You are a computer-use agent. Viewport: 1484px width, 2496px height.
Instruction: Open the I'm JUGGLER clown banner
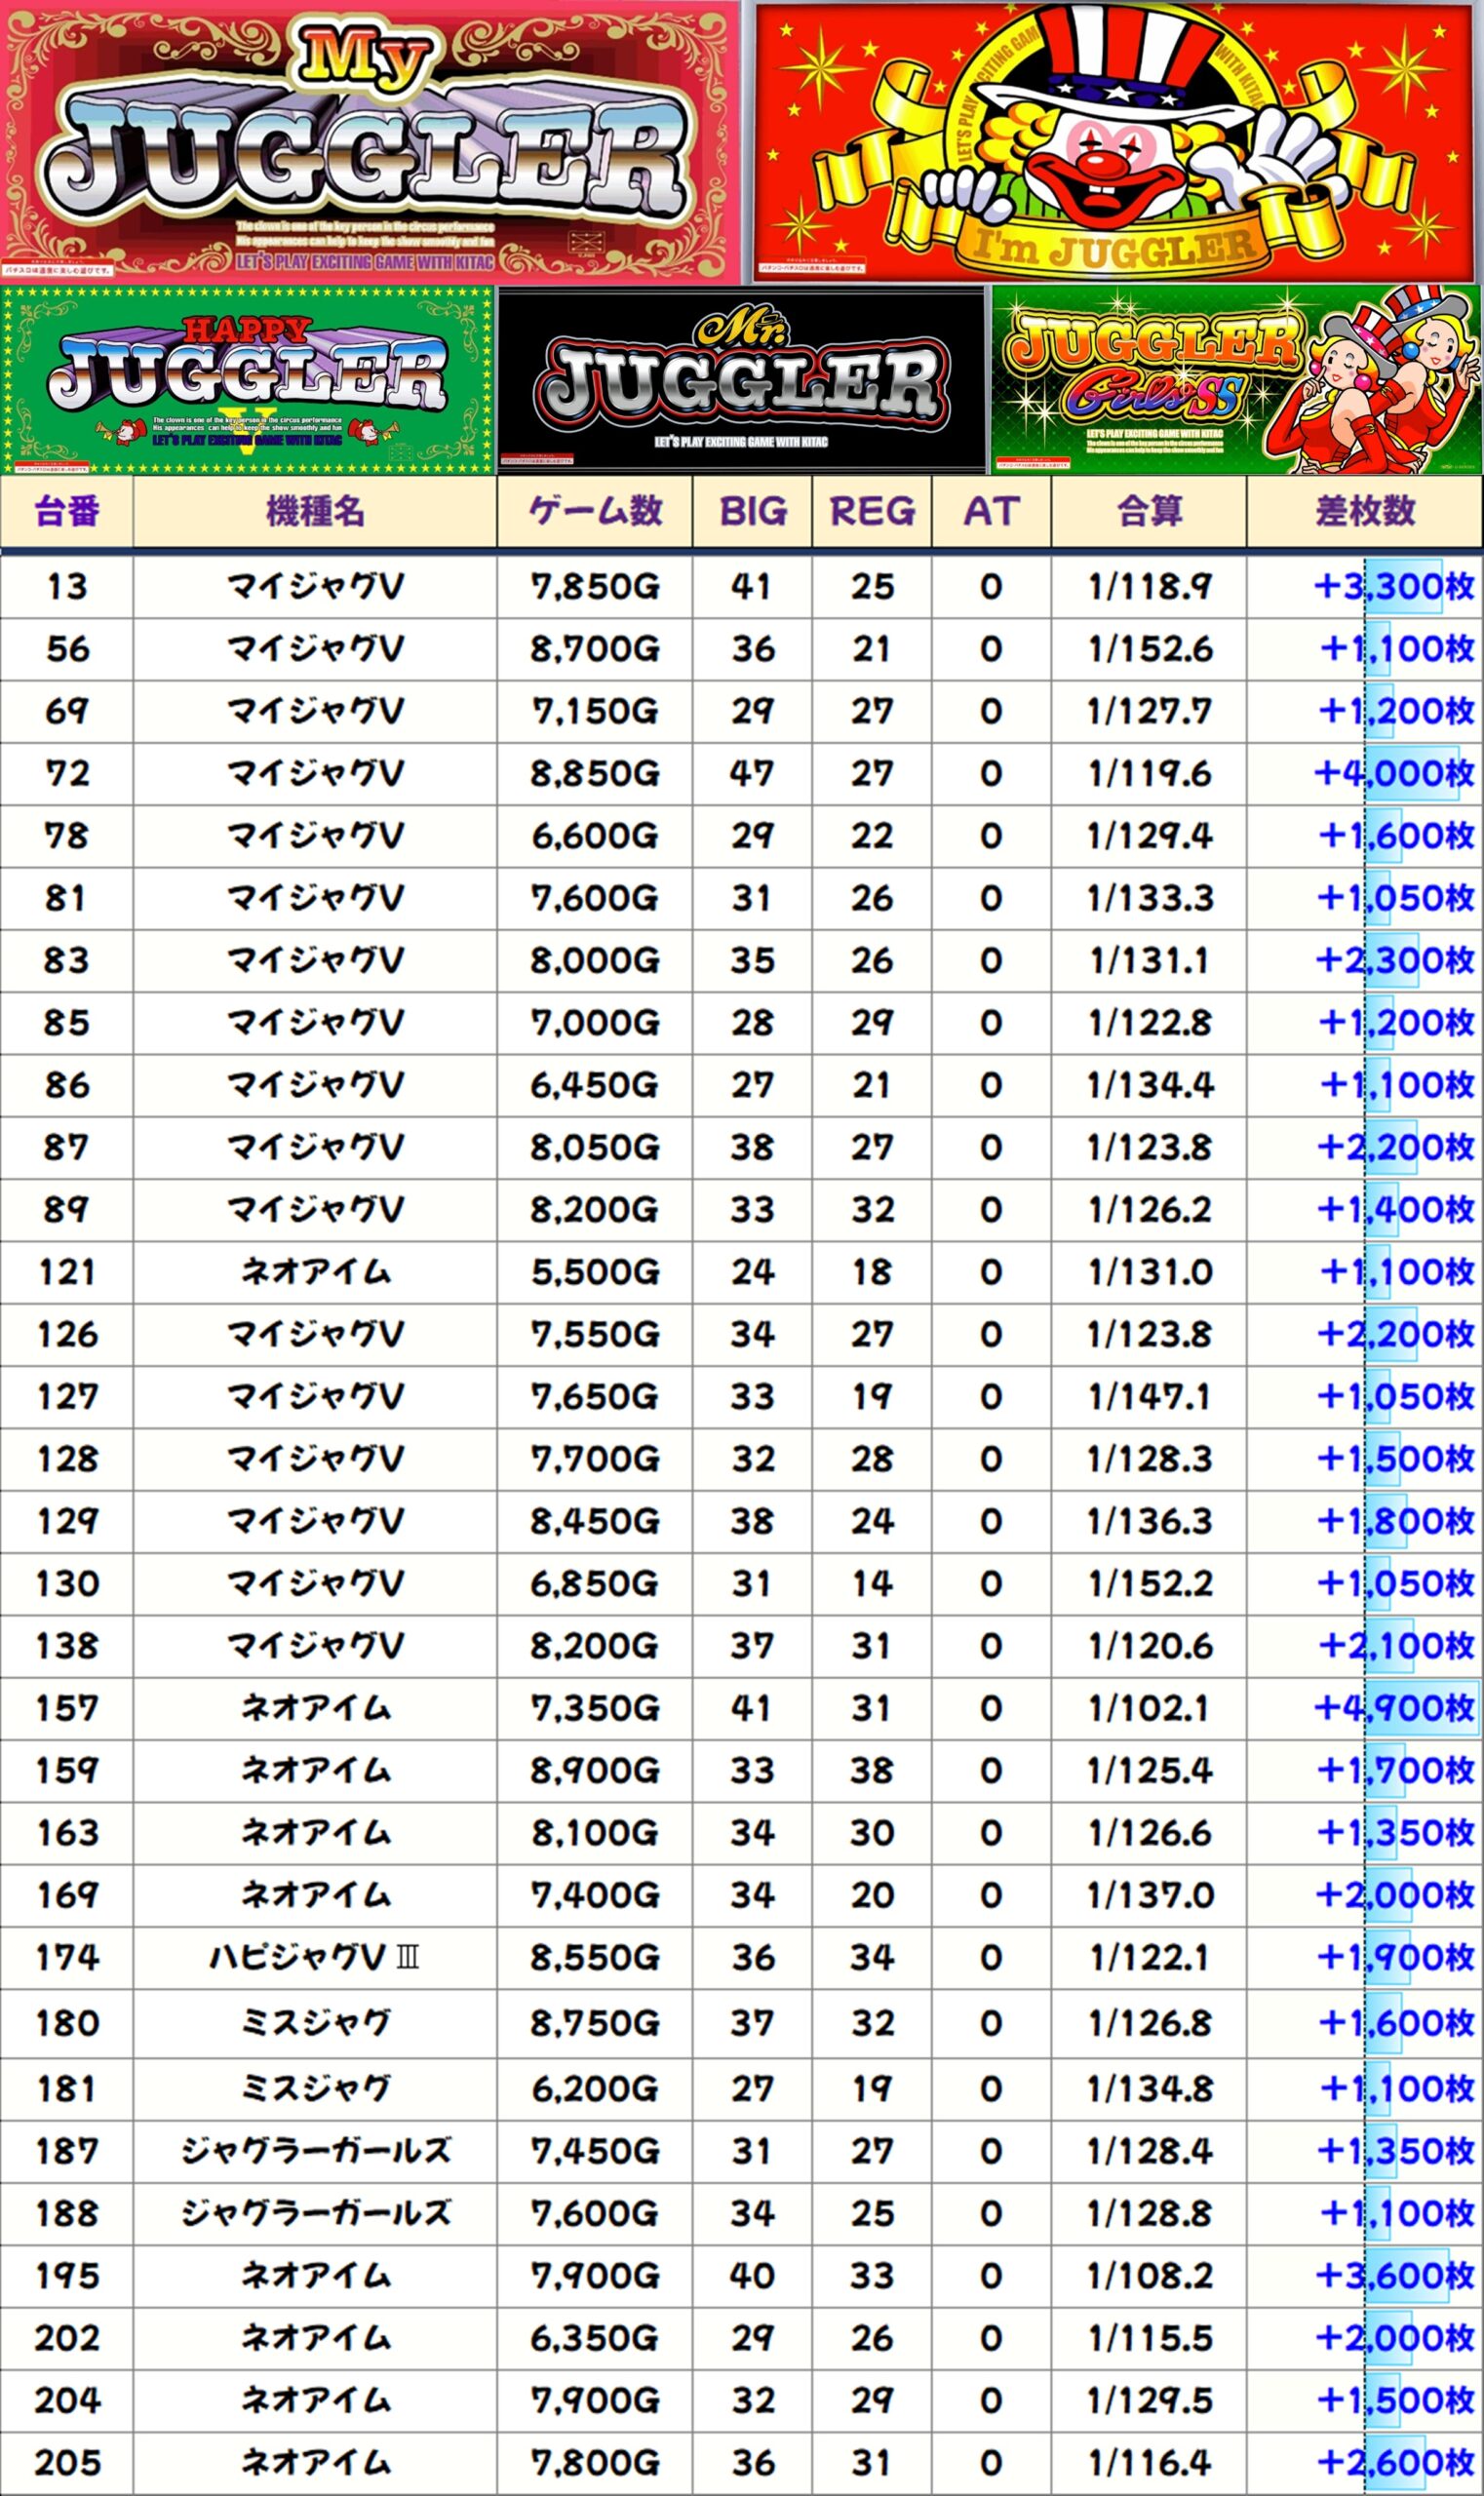[1118, 142]
